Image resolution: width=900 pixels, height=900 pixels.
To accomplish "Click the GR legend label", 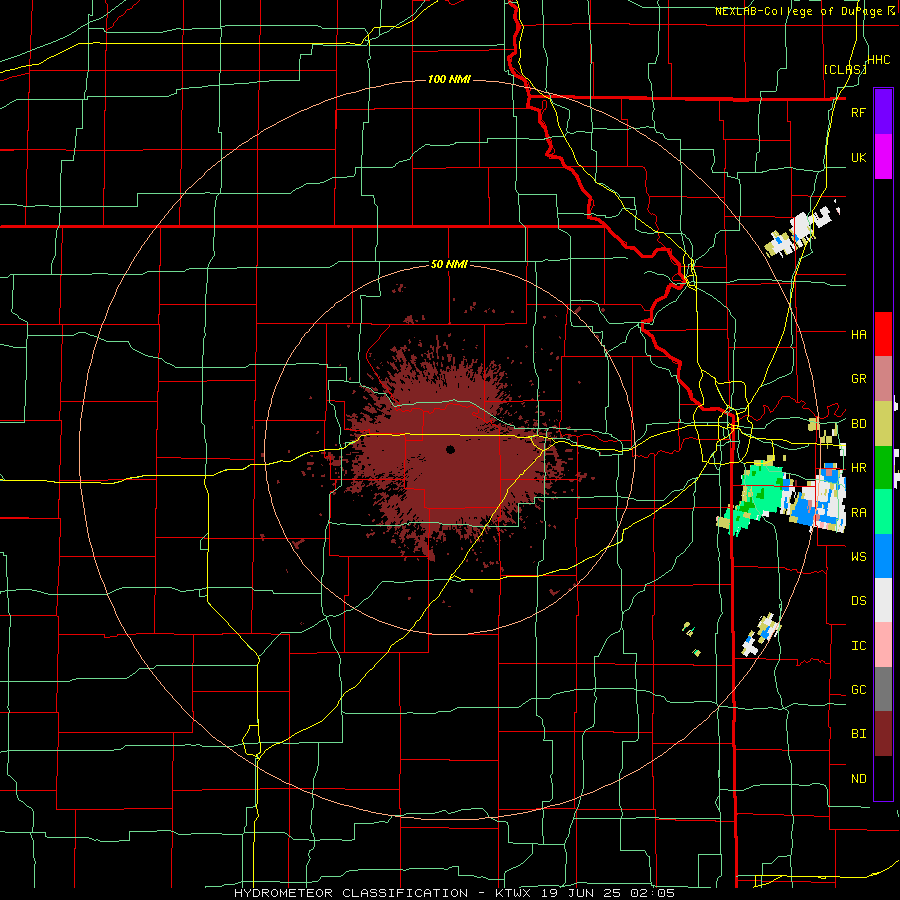I will click(858, 379).
